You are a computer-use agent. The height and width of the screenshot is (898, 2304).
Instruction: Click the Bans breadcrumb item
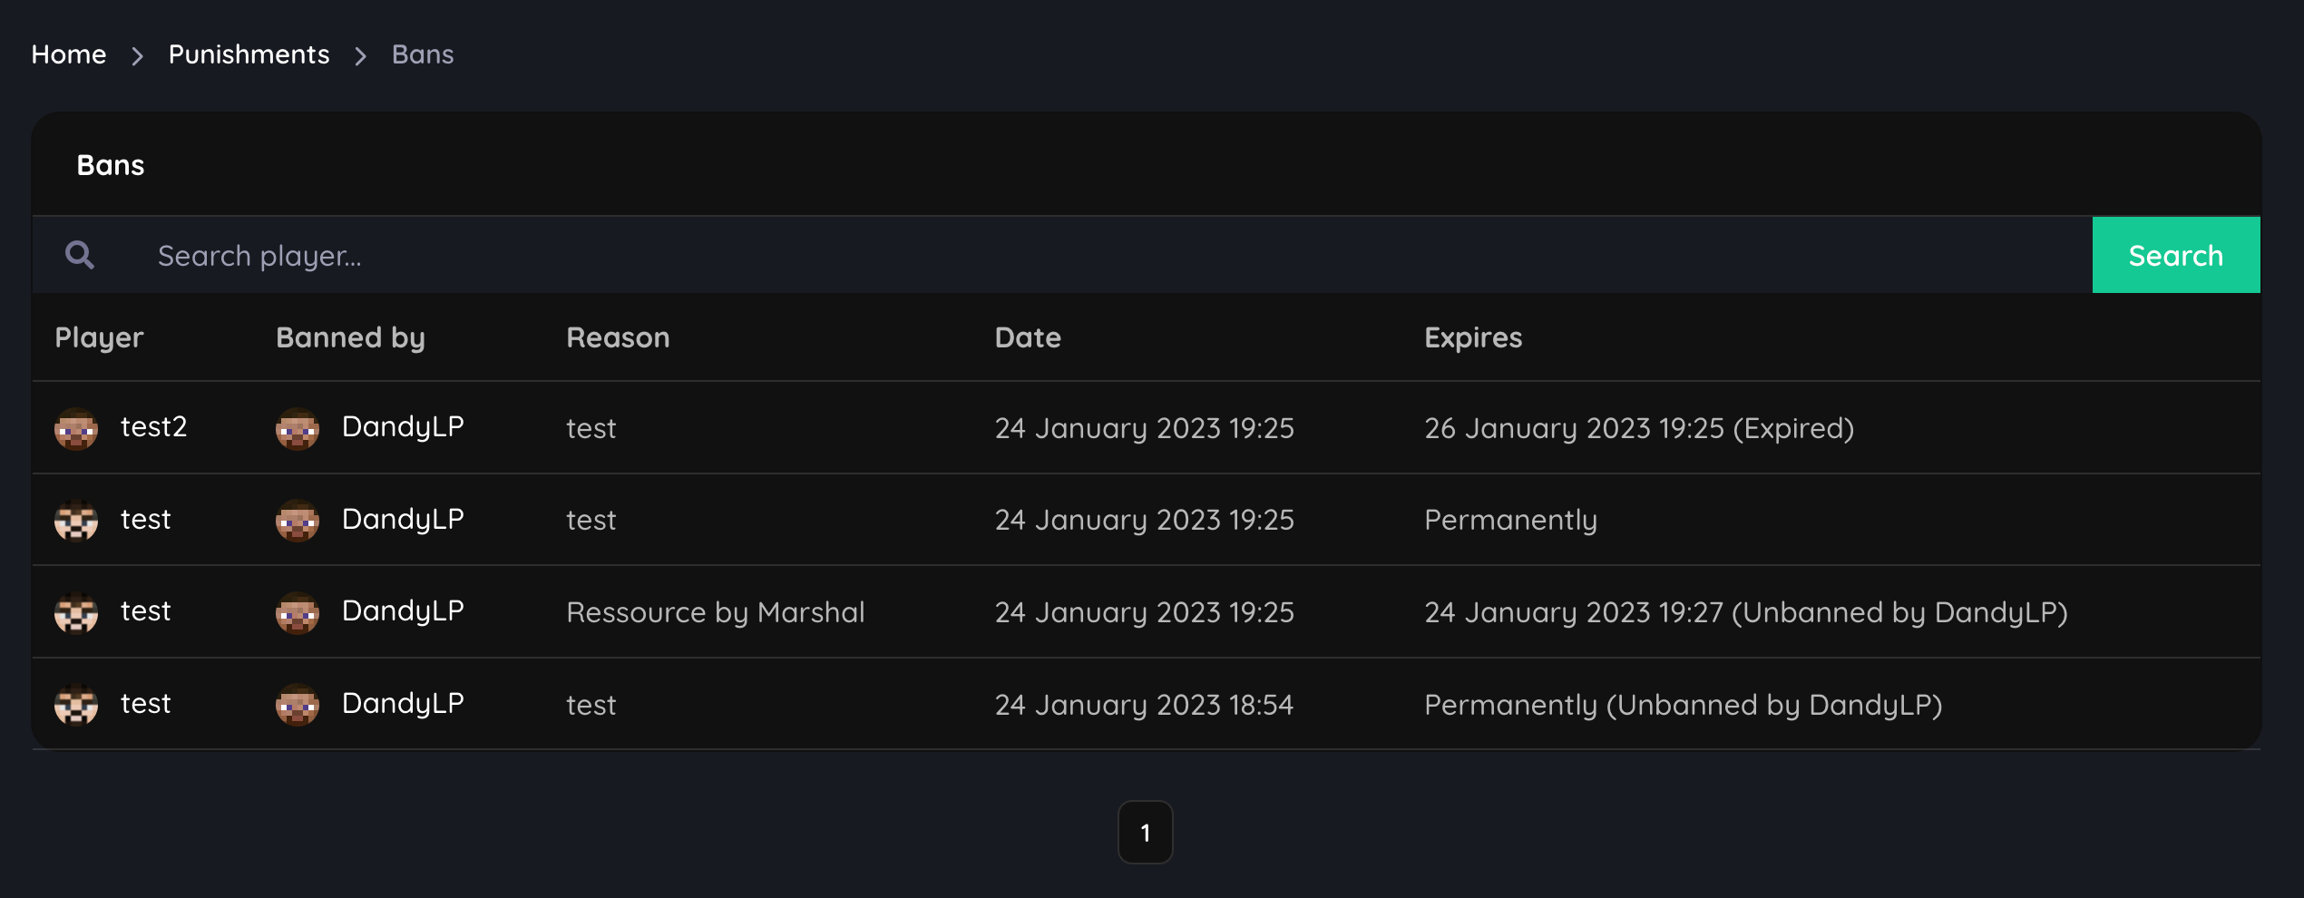pyautogui.click(x=422, y=54)
